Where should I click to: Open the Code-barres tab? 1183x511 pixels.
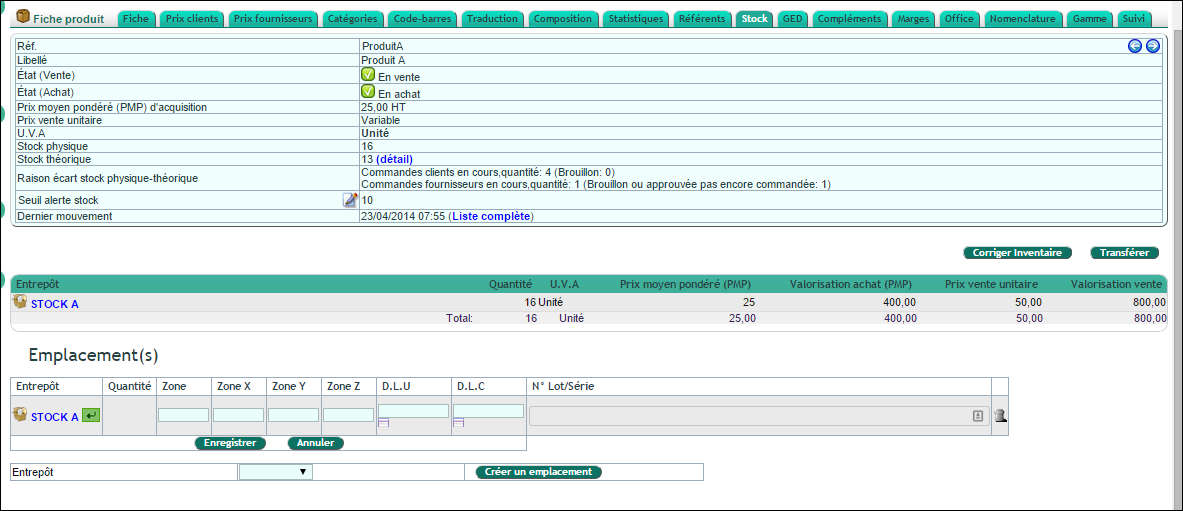click(x=423, y=18)
